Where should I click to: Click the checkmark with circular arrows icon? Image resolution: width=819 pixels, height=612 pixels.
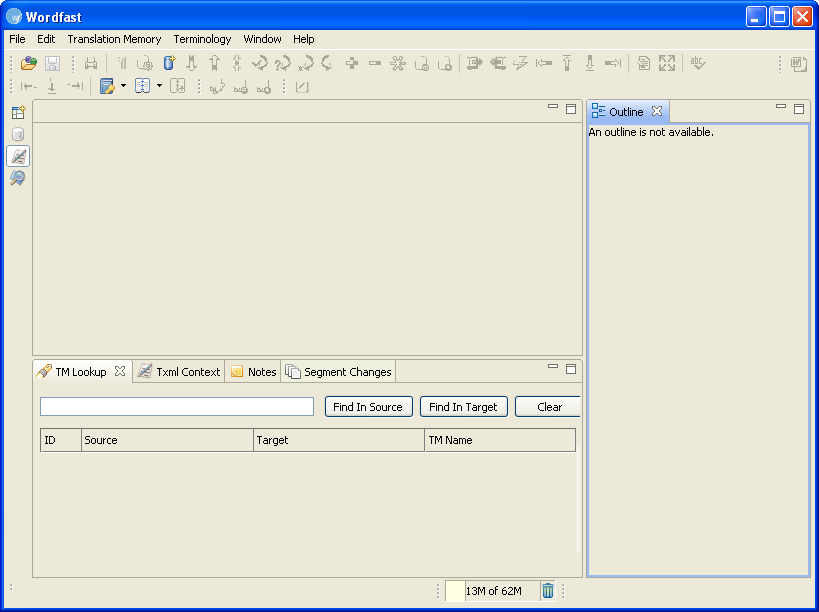tap(260, 63)
